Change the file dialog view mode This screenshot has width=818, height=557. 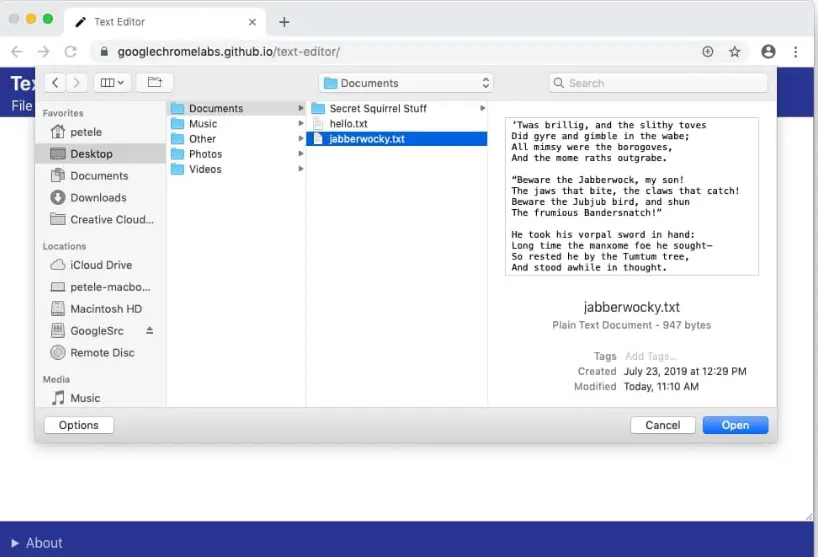point(112,82)
